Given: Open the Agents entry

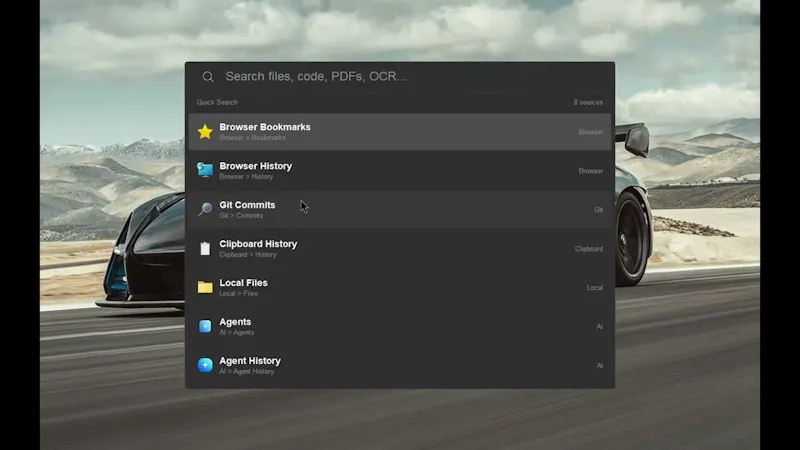Looking at the screenshot, I should 399,326.
